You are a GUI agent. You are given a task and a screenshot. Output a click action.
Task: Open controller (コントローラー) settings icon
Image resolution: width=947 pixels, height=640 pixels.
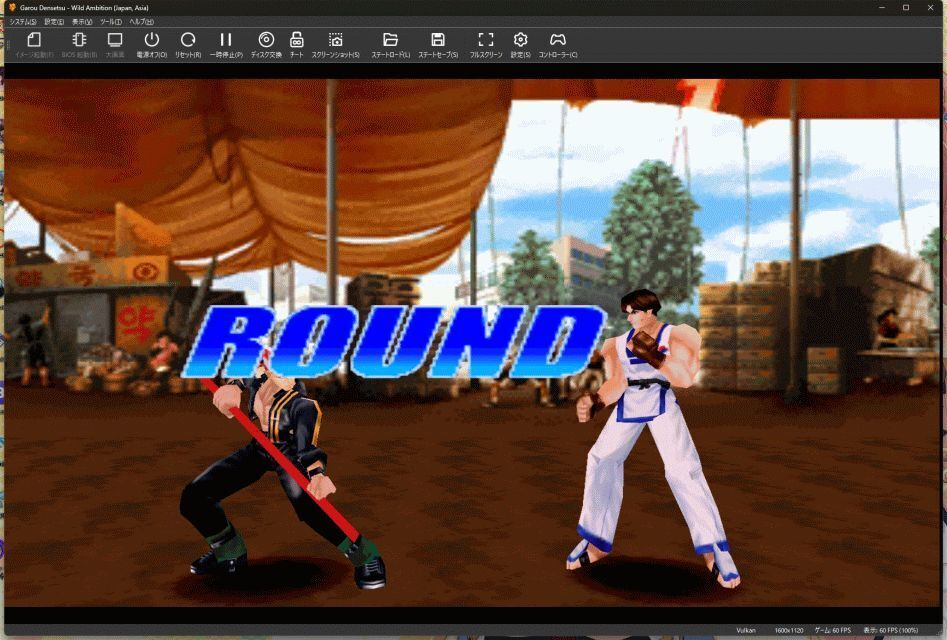[x=558, y=40]
